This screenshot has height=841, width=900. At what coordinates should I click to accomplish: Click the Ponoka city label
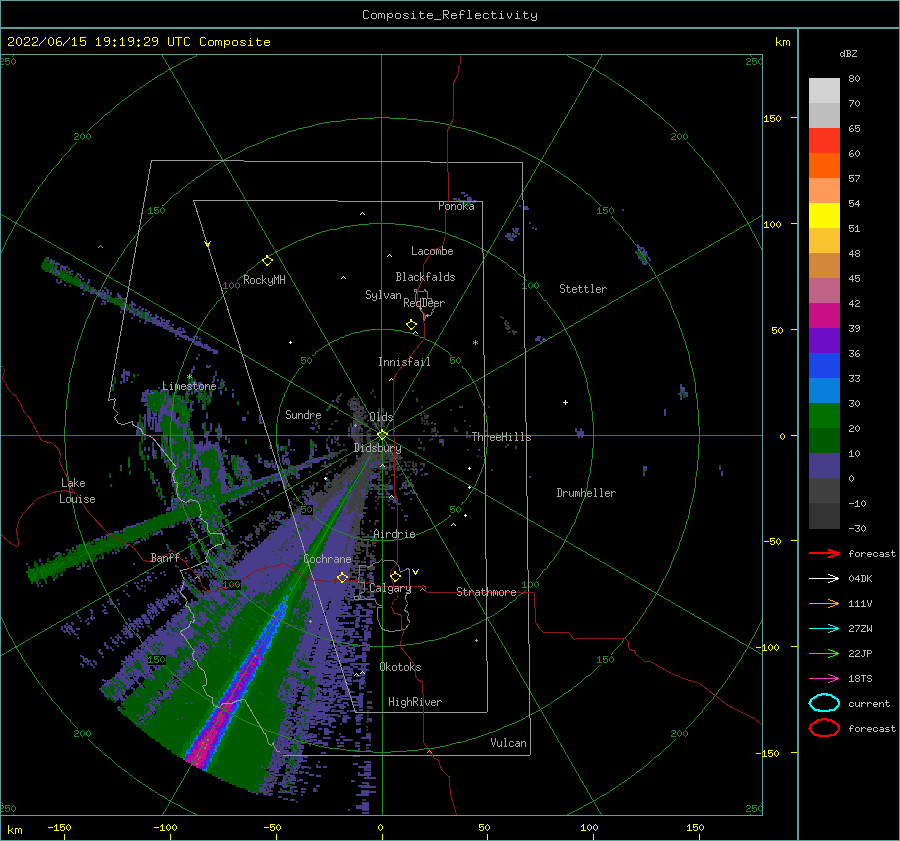pos(456,206)
